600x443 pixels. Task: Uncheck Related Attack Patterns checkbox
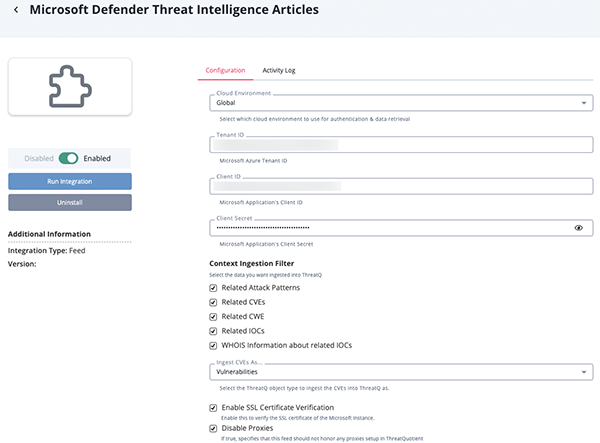coord(213,288)
